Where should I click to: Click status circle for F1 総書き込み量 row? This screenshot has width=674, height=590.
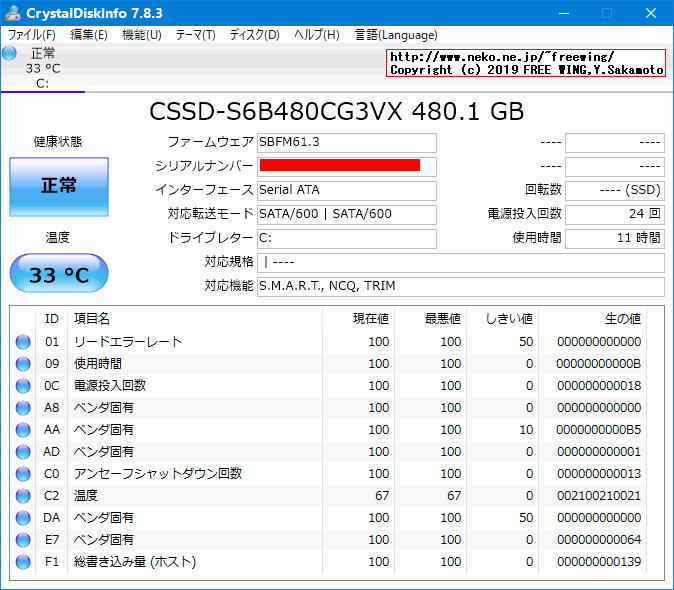click(x=23, y=562)
